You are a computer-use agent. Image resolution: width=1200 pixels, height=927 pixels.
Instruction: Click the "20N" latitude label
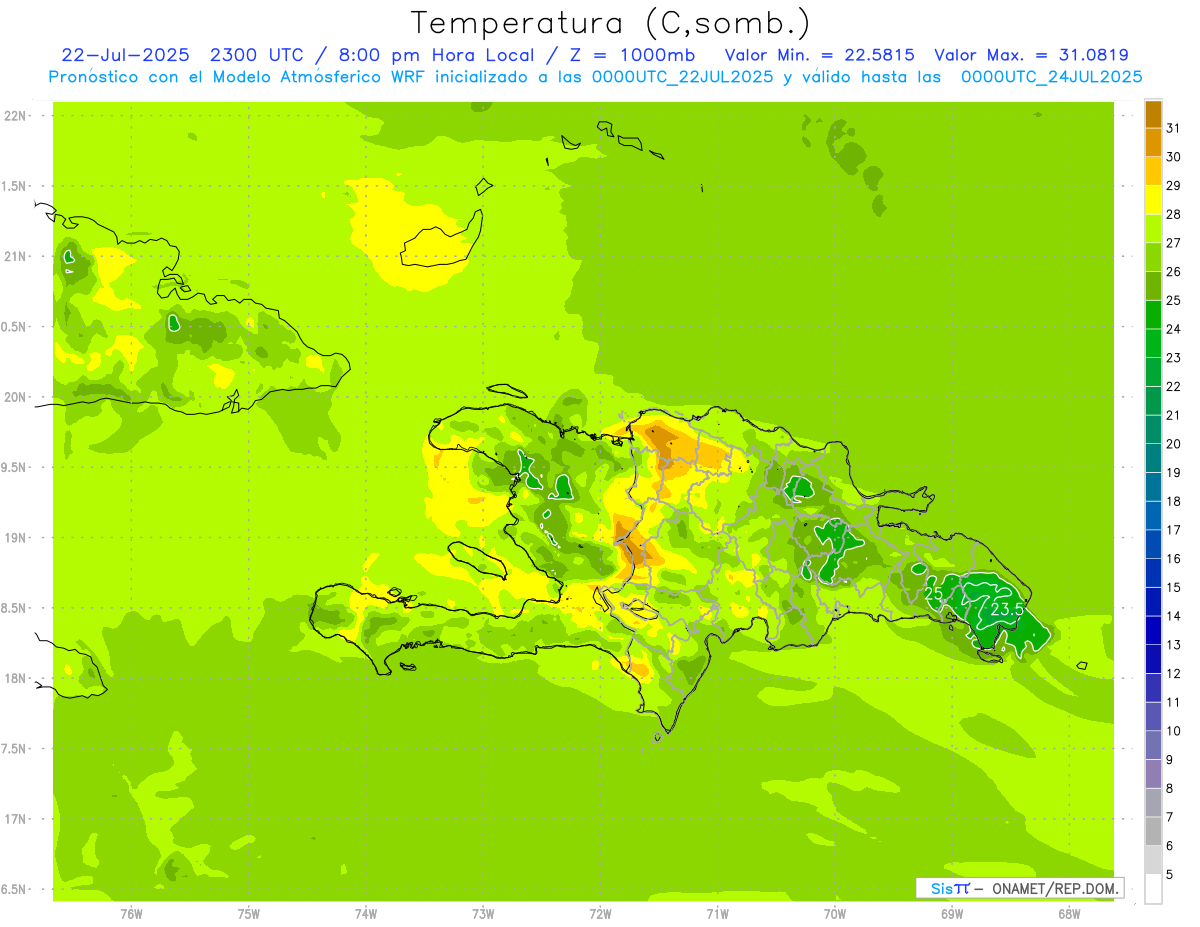pos(14,397)
